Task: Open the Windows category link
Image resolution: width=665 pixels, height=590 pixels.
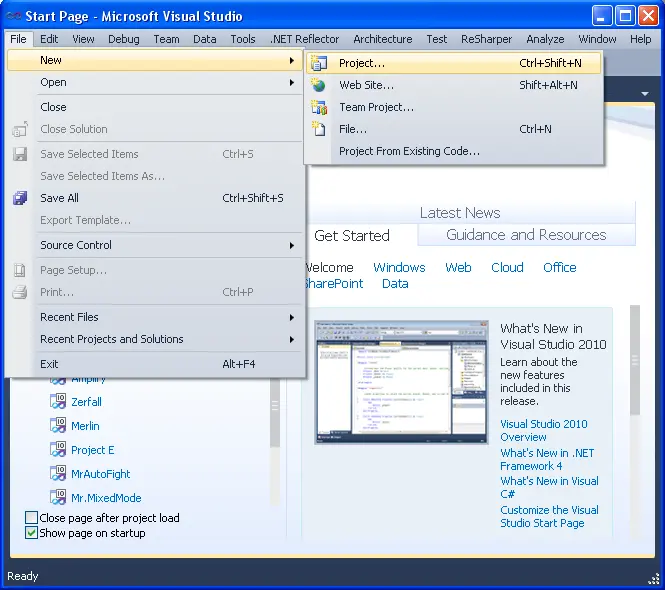Action: coord(399,268)
